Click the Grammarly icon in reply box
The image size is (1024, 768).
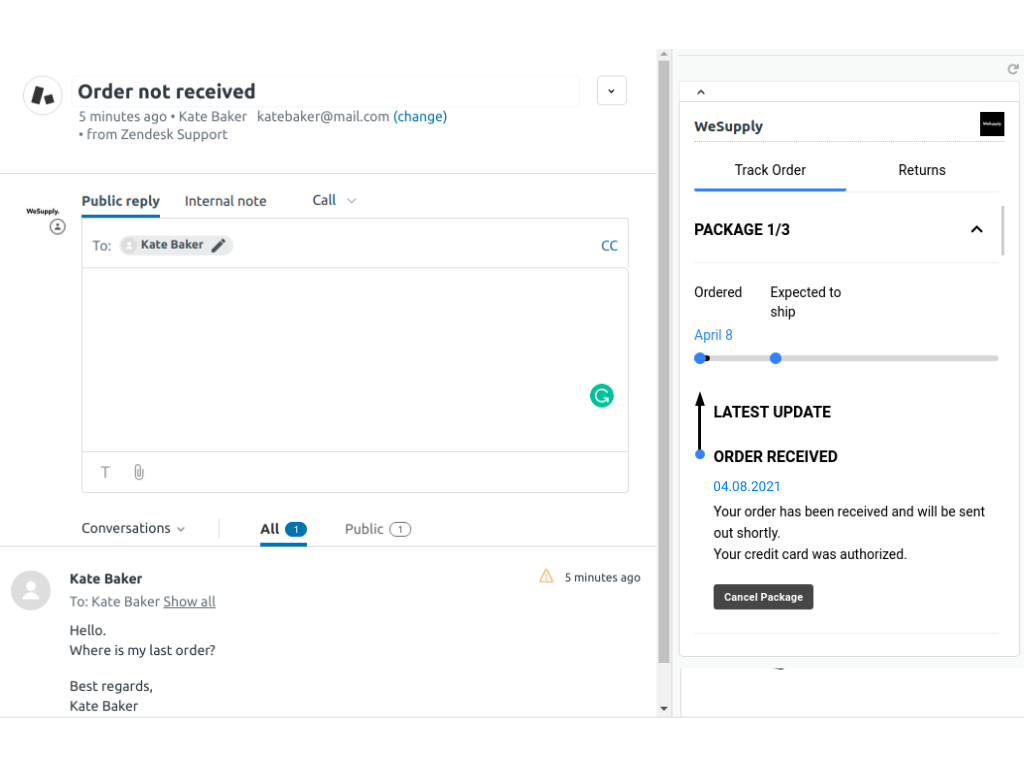tap(601, 396)
